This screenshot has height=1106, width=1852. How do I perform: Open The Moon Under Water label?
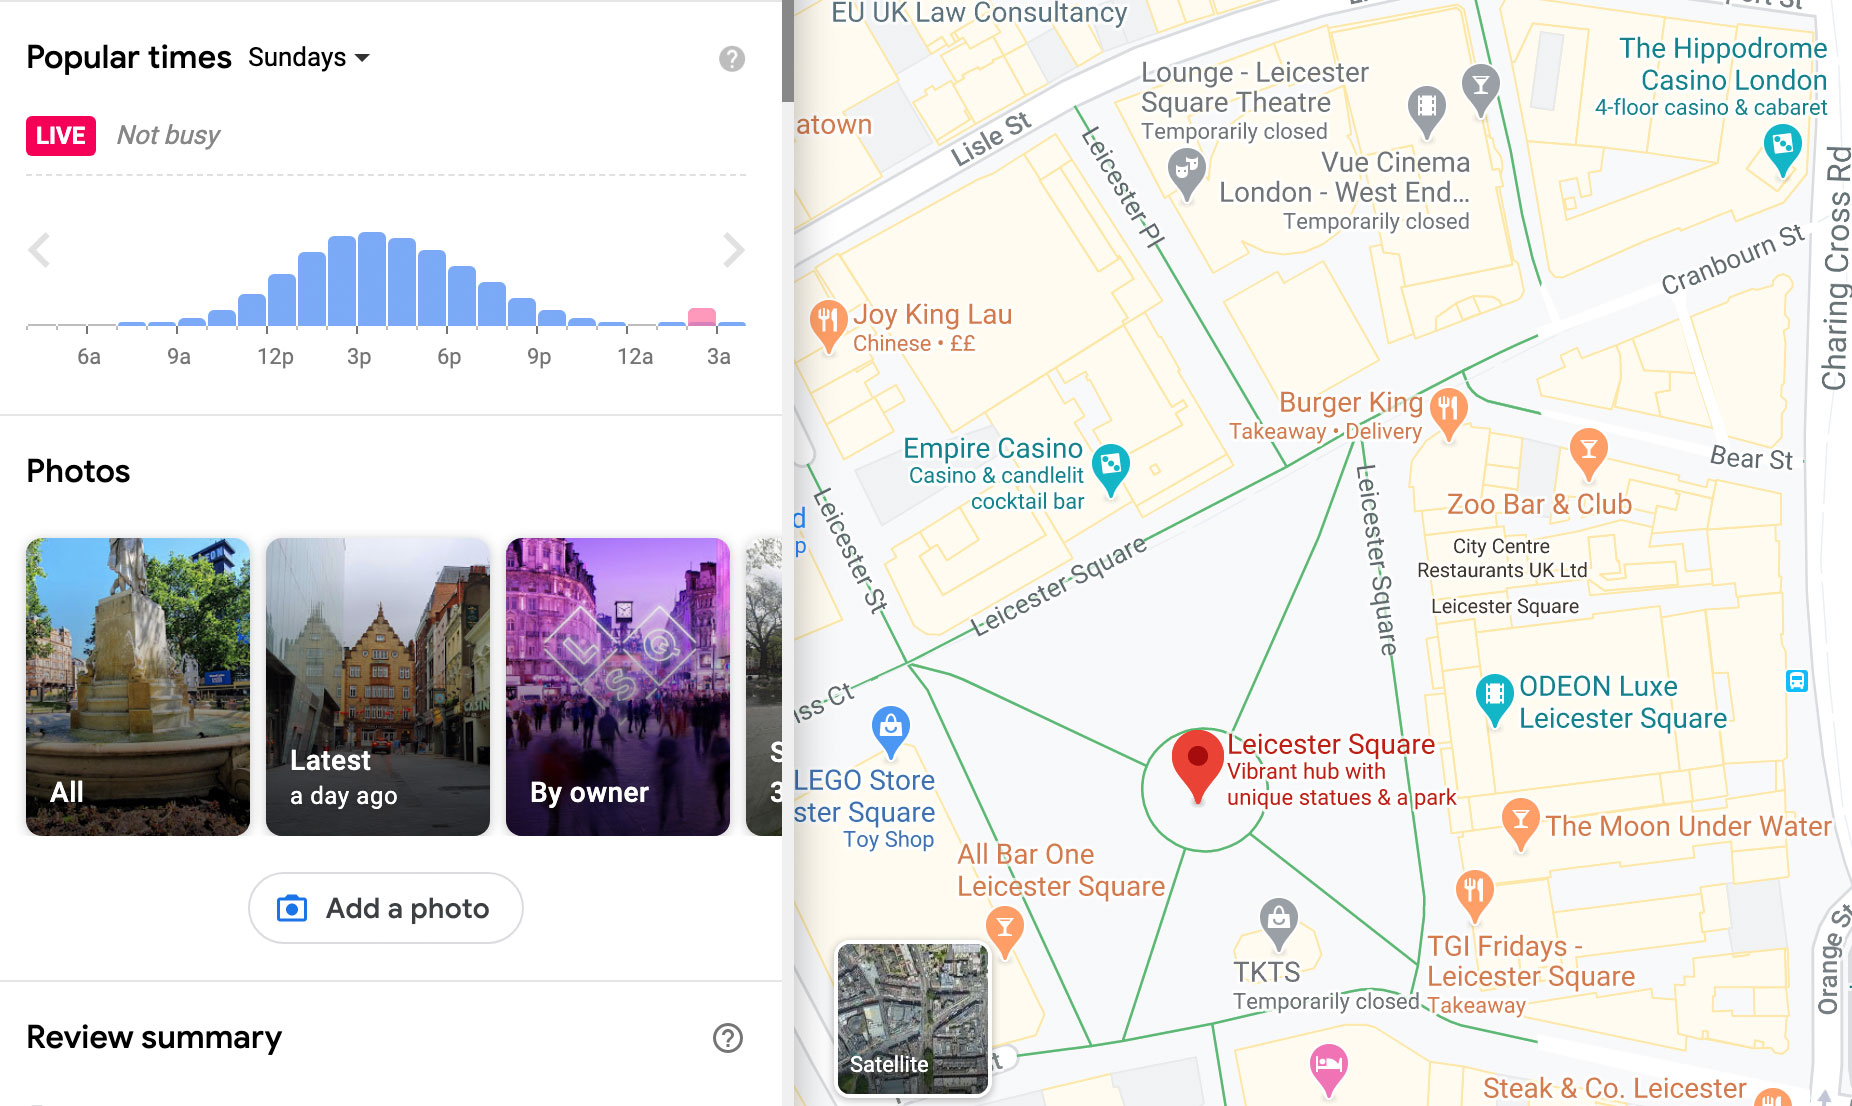[x=1688, y=826]
